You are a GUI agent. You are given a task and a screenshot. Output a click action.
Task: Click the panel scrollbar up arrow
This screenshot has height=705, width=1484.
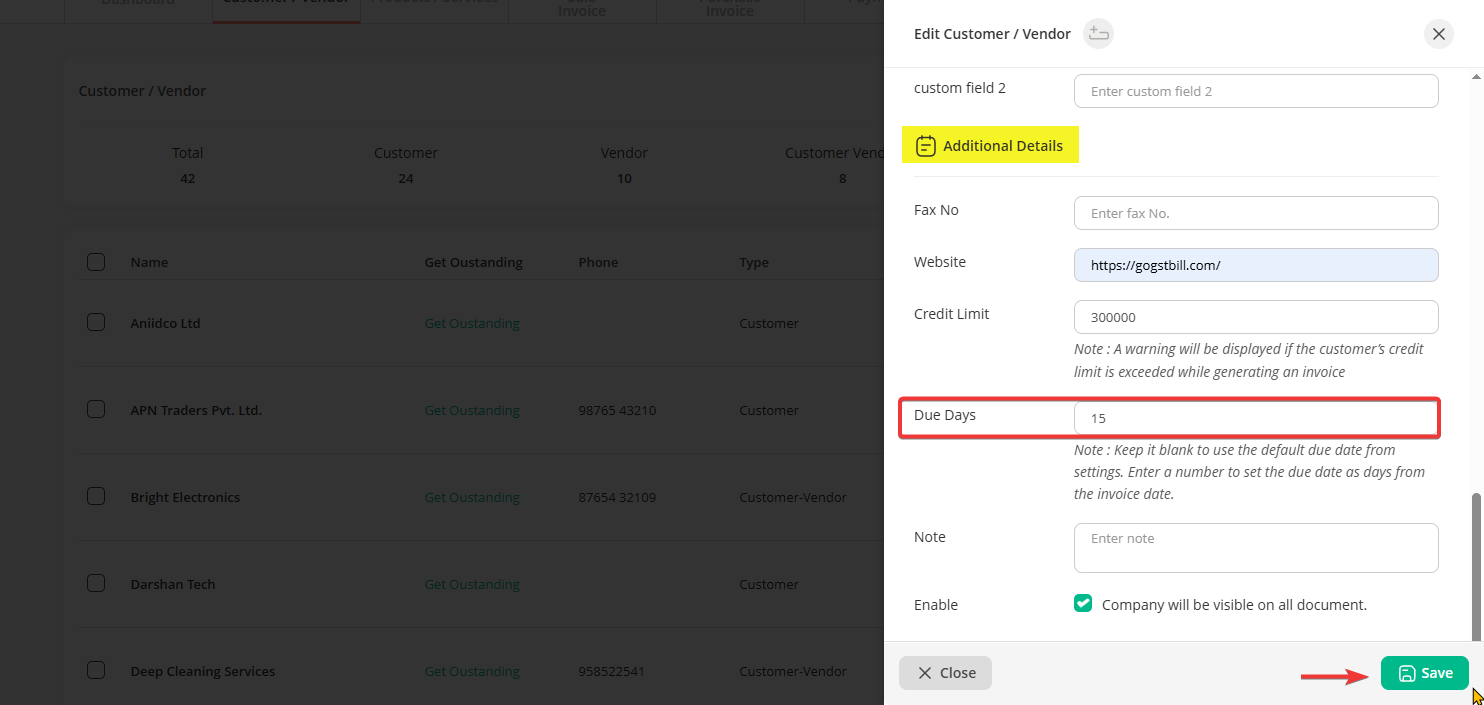[x=1477, y=76]
